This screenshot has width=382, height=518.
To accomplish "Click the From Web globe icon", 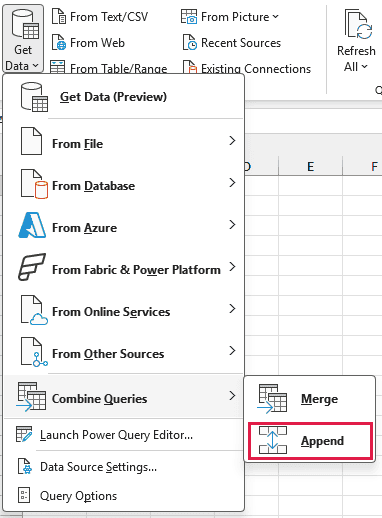I will (59, 42).
